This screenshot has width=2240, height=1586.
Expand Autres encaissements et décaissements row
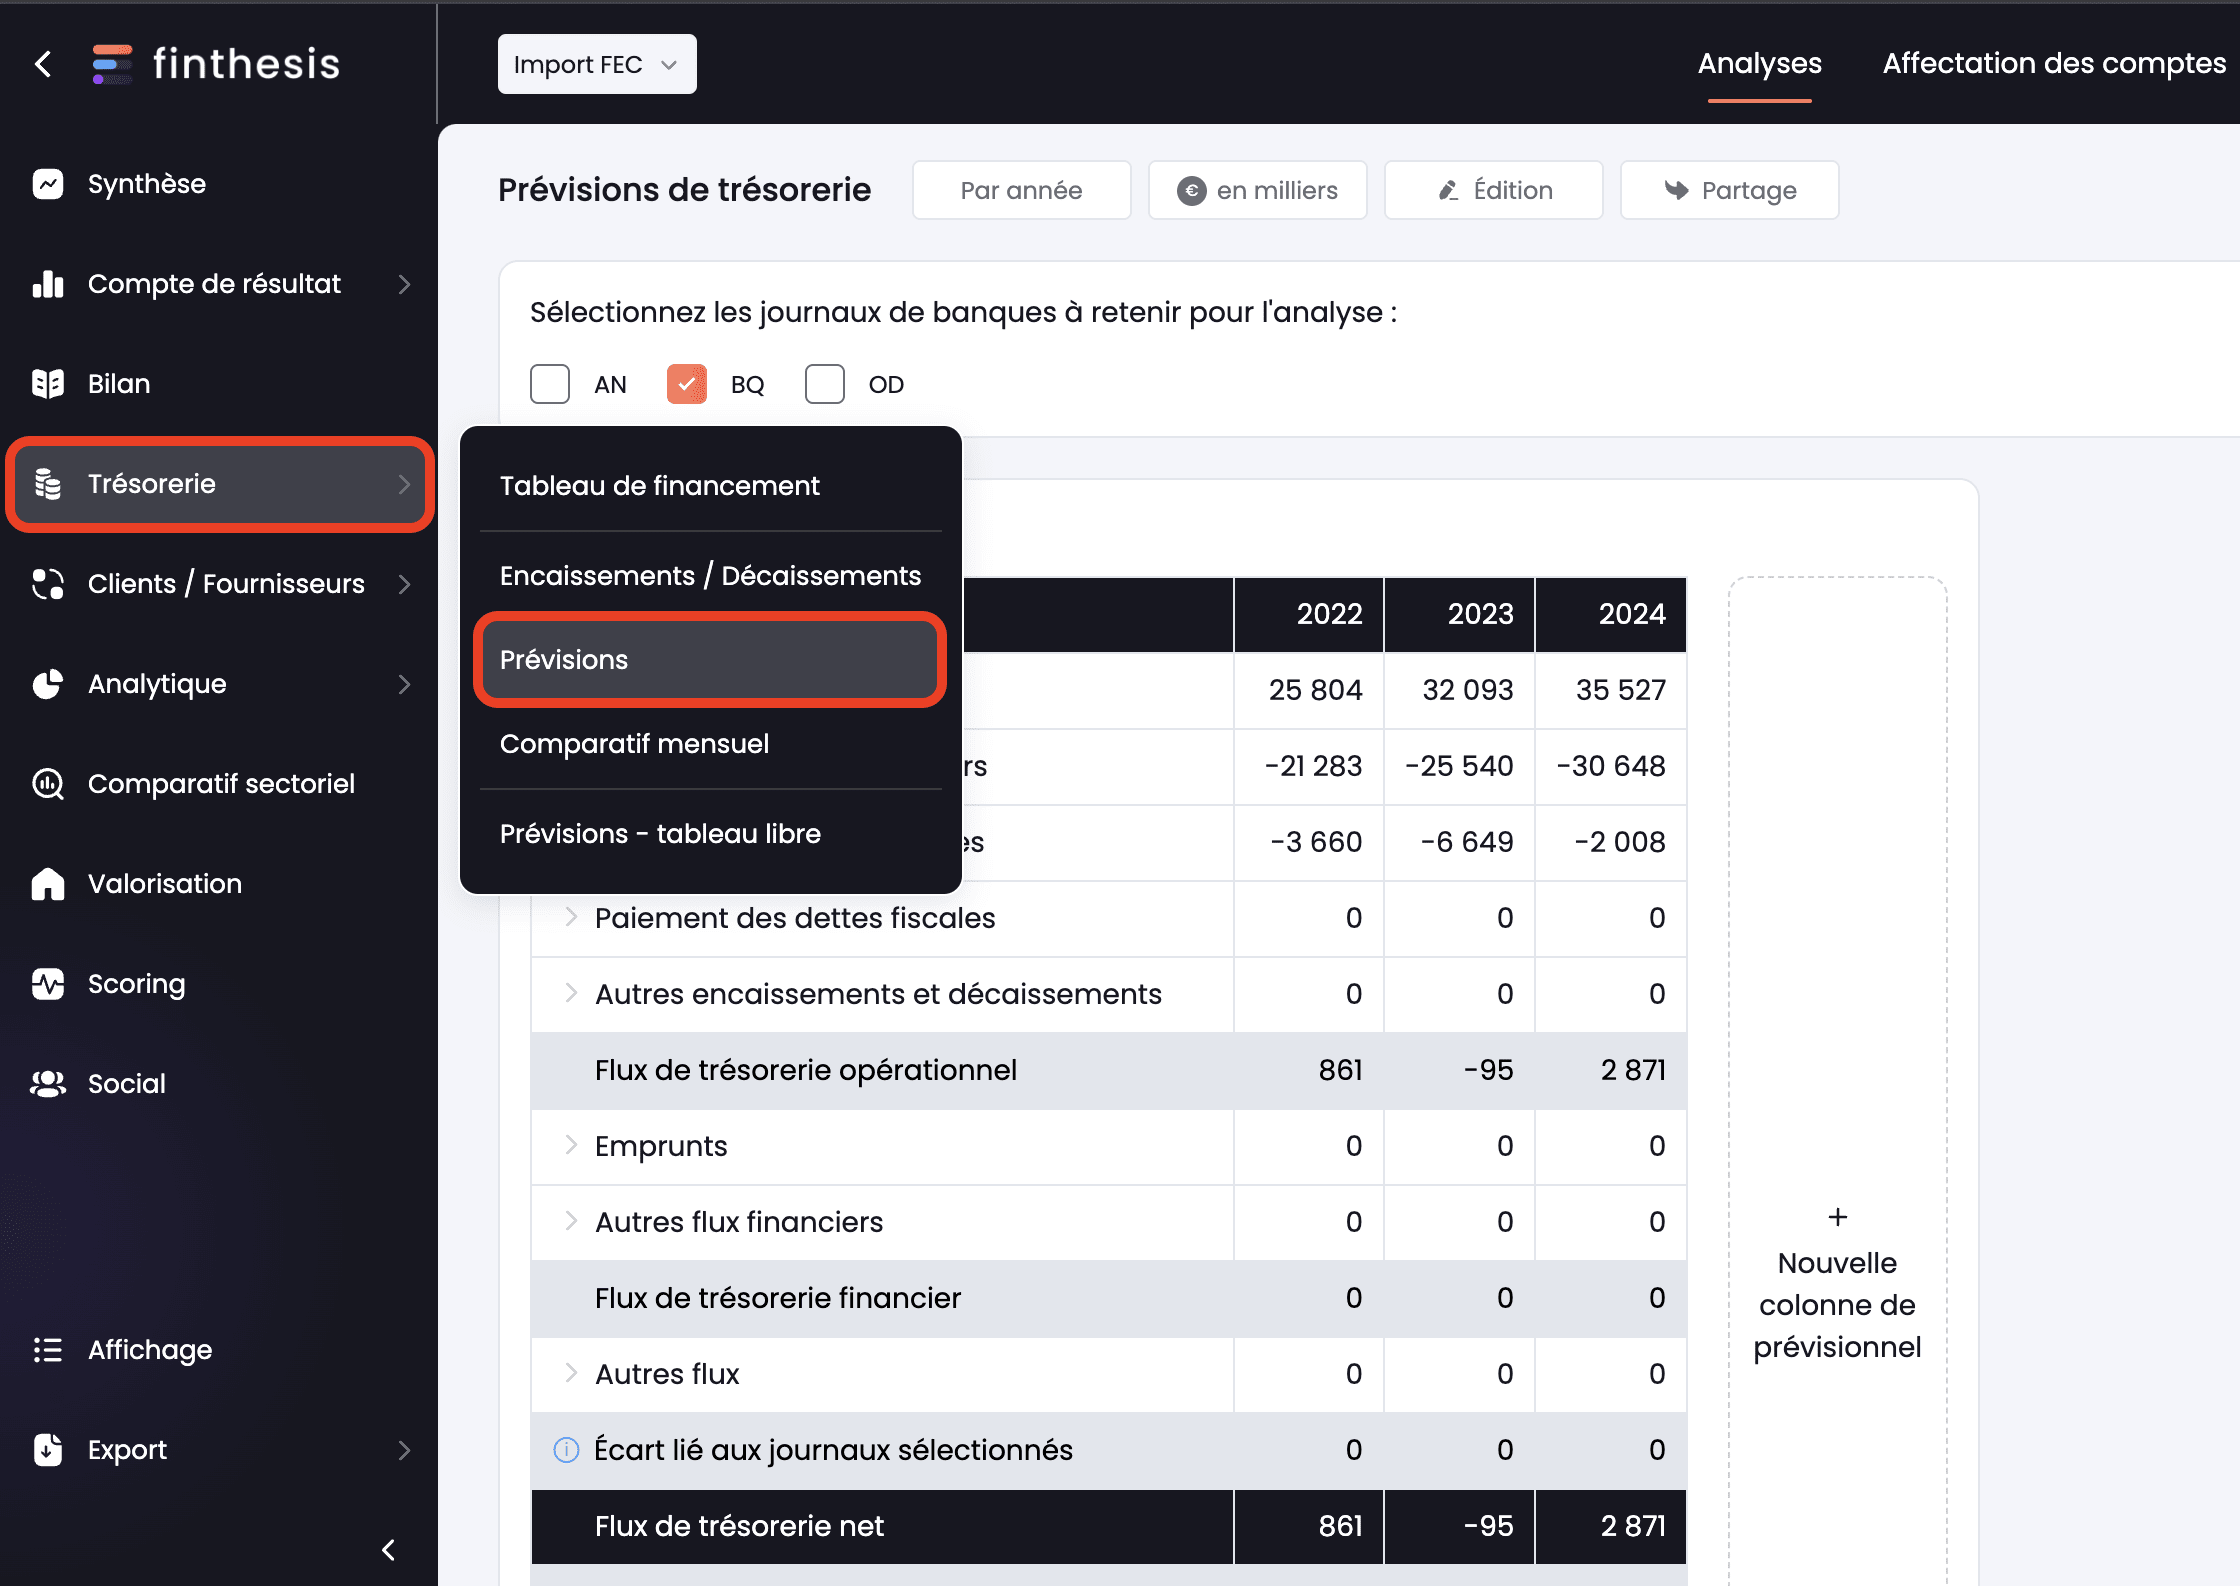click(571, 993)
